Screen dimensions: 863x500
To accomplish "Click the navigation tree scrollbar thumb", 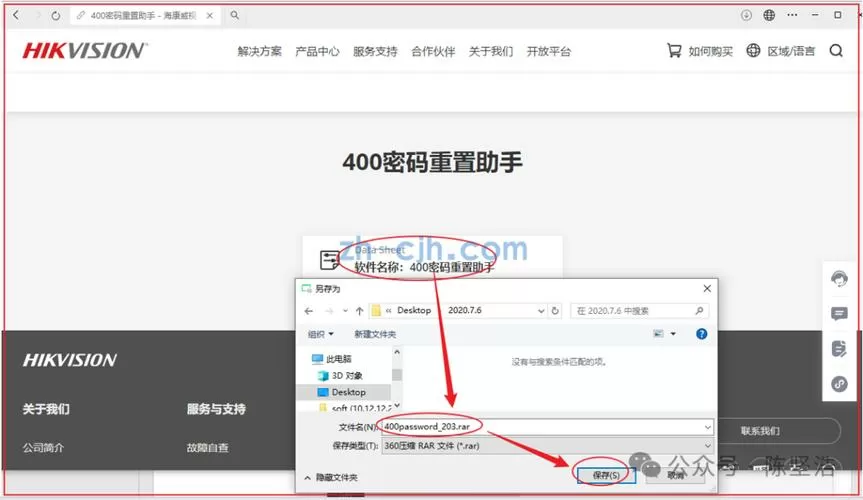I will 397,374.
